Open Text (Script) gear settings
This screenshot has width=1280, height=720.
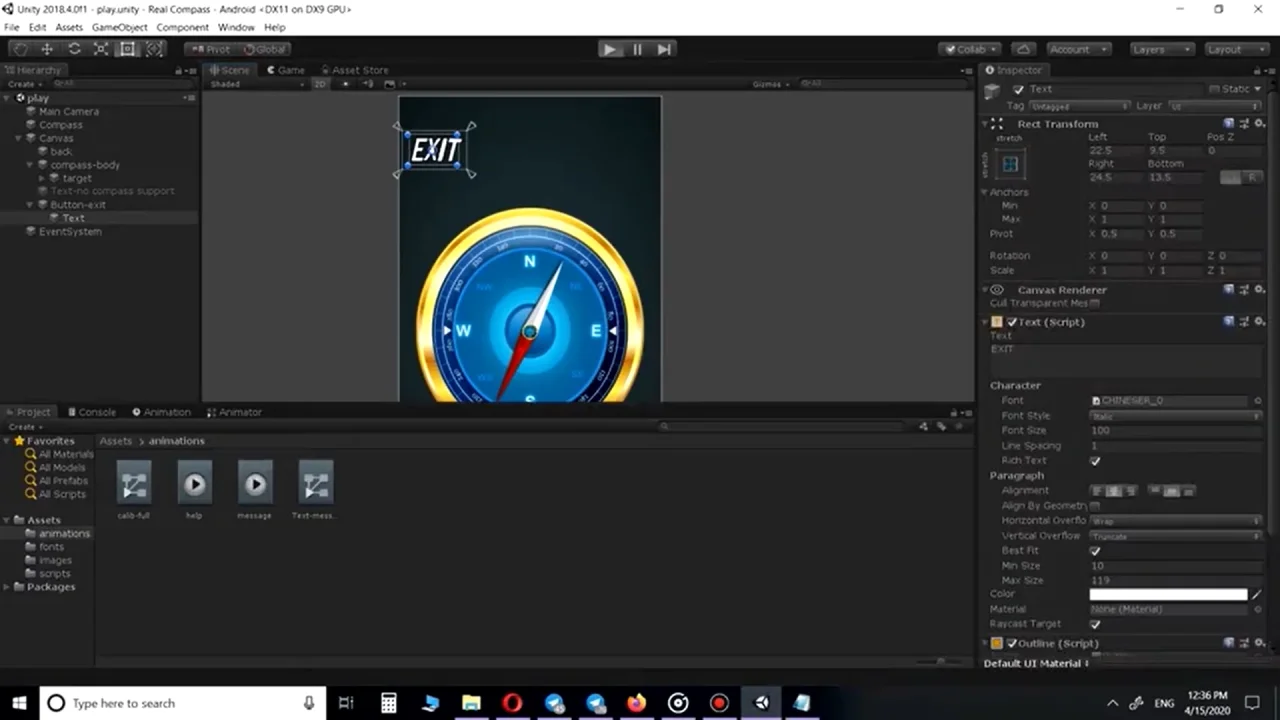pos(1260,322)
